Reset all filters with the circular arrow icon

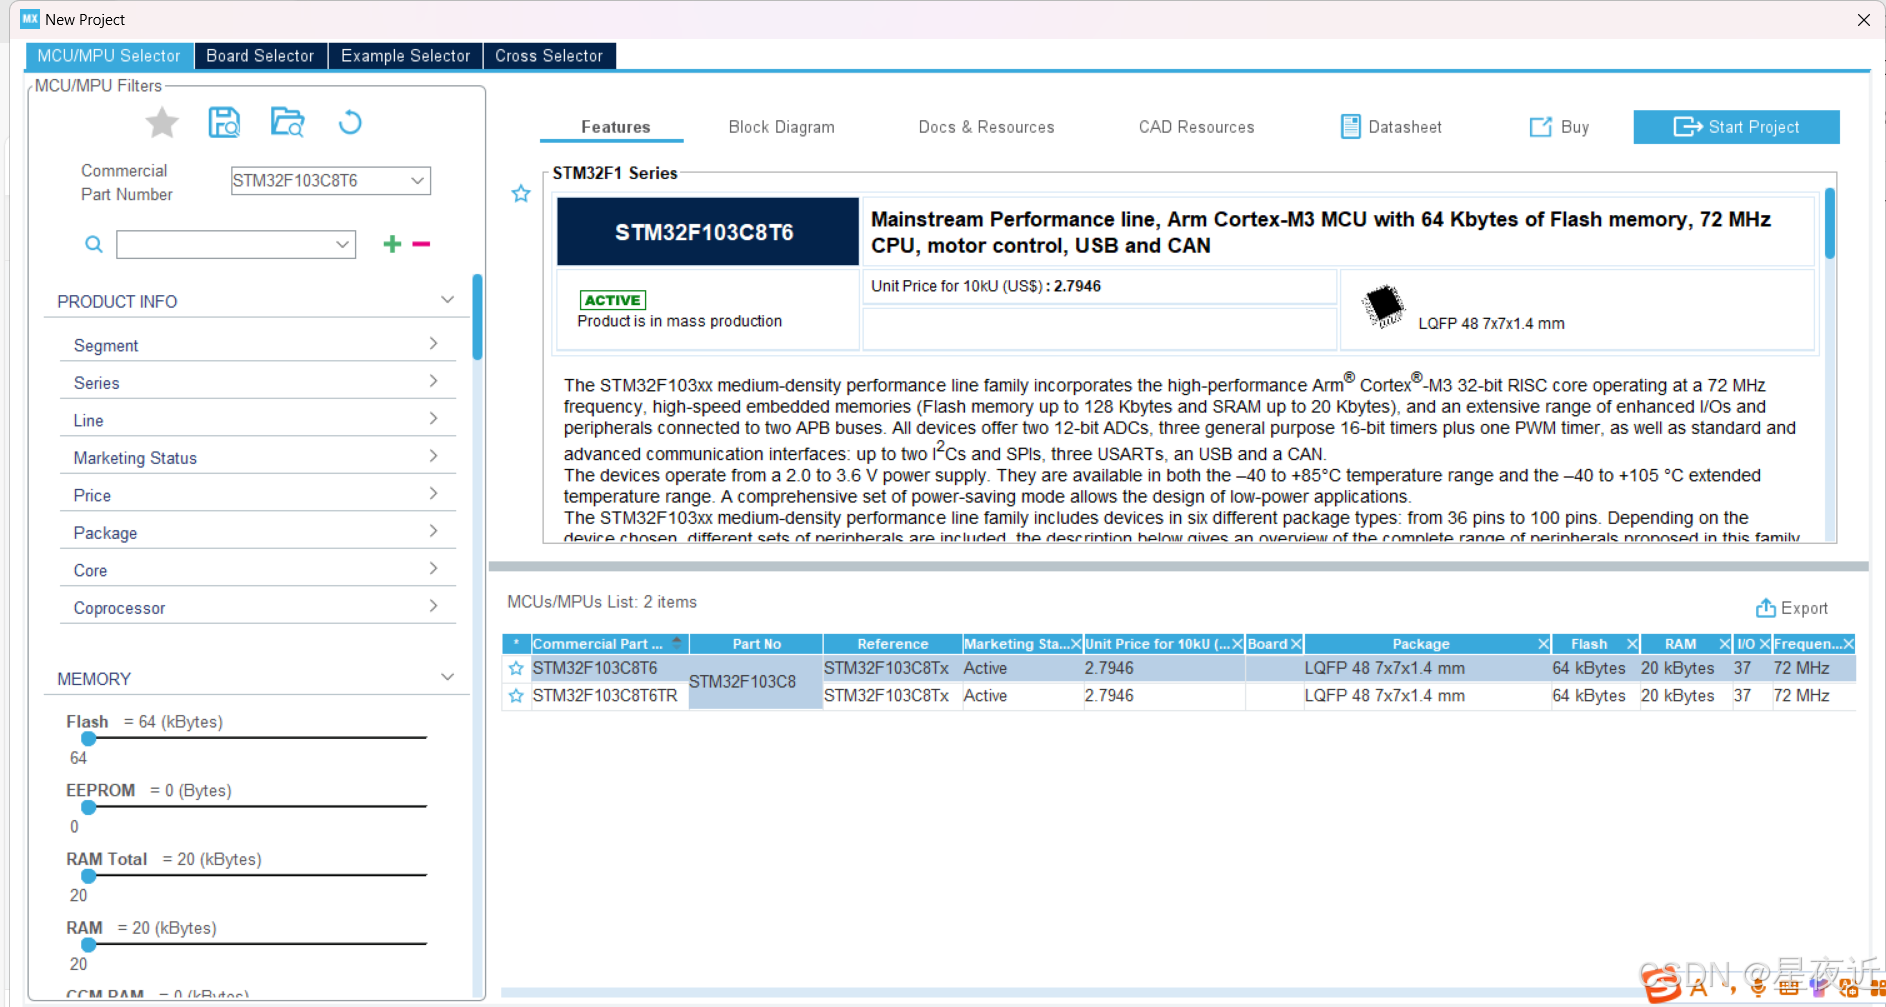point(350,123)
